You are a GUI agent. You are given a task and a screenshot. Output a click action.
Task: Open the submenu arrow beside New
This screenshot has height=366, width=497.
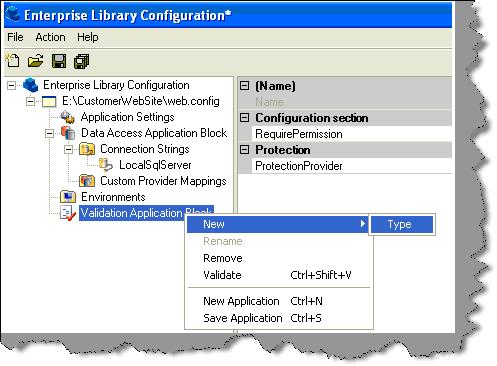363,224
